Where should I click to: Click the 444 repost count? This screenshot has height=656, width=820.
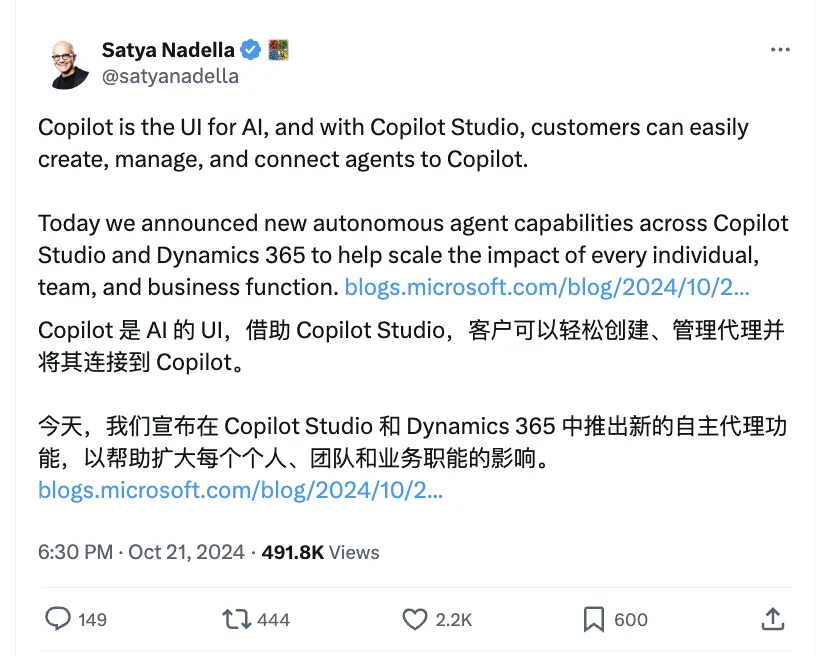pyautogui.click(x=273, y=620)
